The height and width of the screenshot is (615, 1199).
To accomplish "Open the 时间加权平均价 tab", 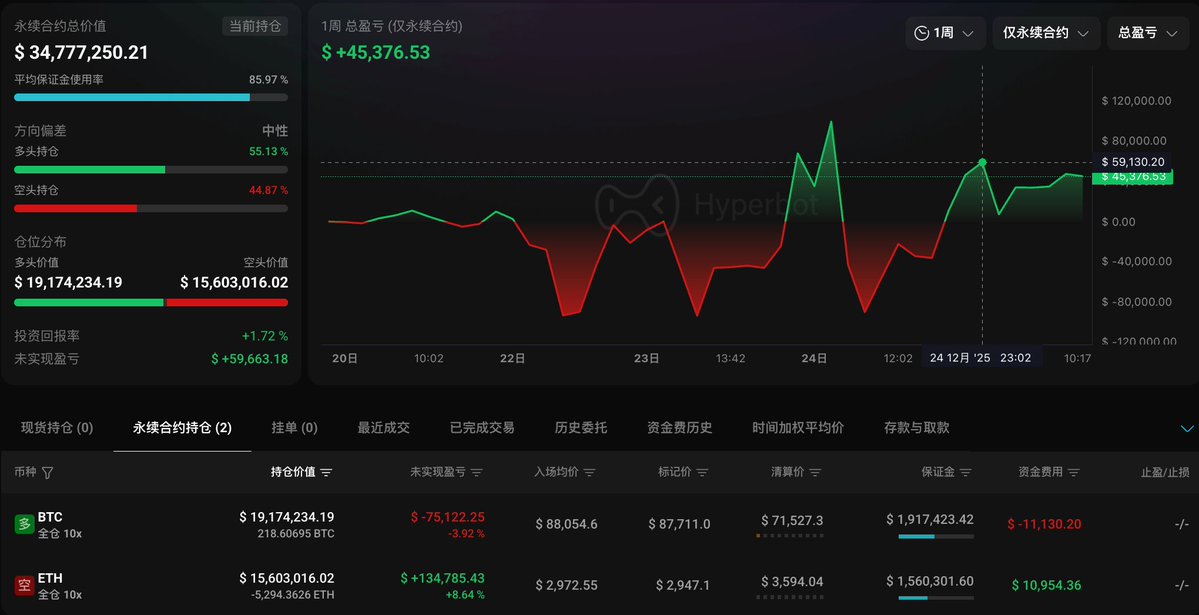I will point(798,428).
